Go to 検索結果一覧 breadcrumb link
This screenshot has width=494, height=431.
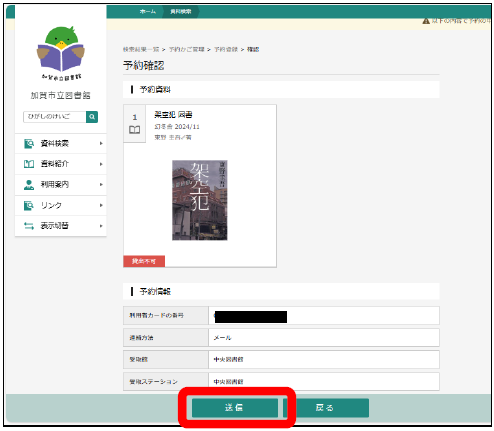click(x=141, y=50)
